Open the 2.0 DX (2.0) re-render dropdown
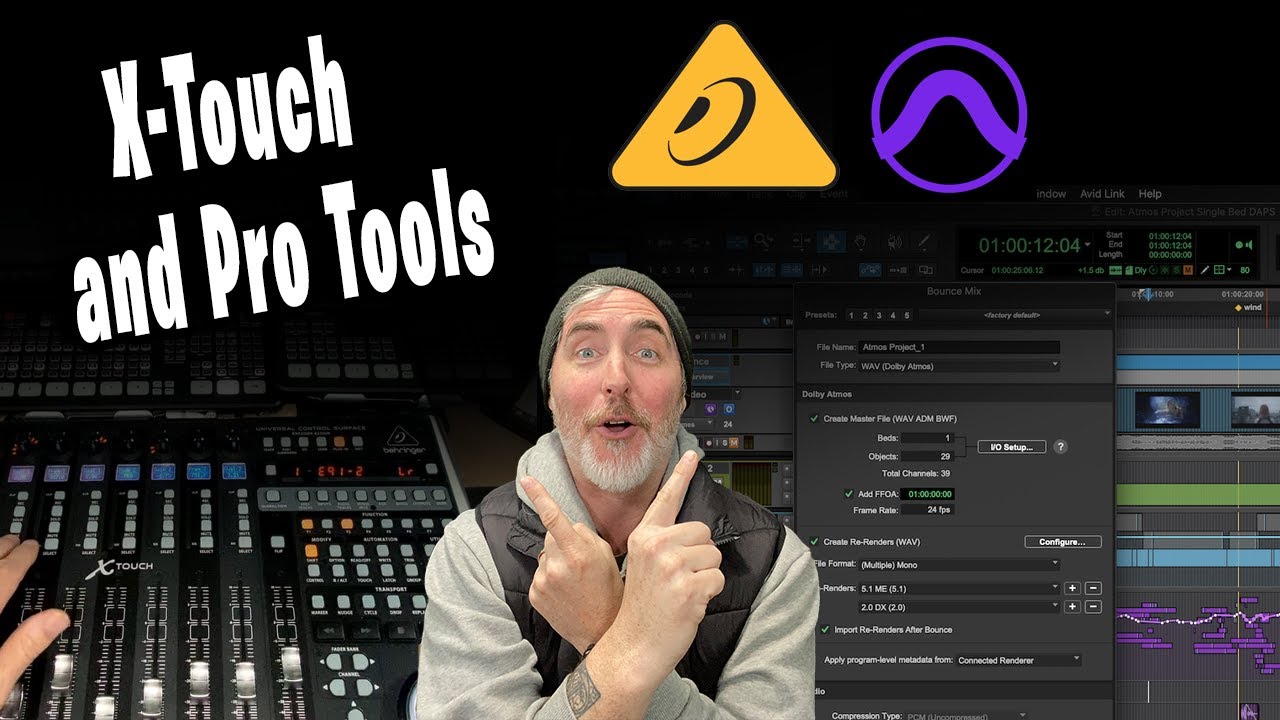The image size is (1280, 720). pos(958,606)
